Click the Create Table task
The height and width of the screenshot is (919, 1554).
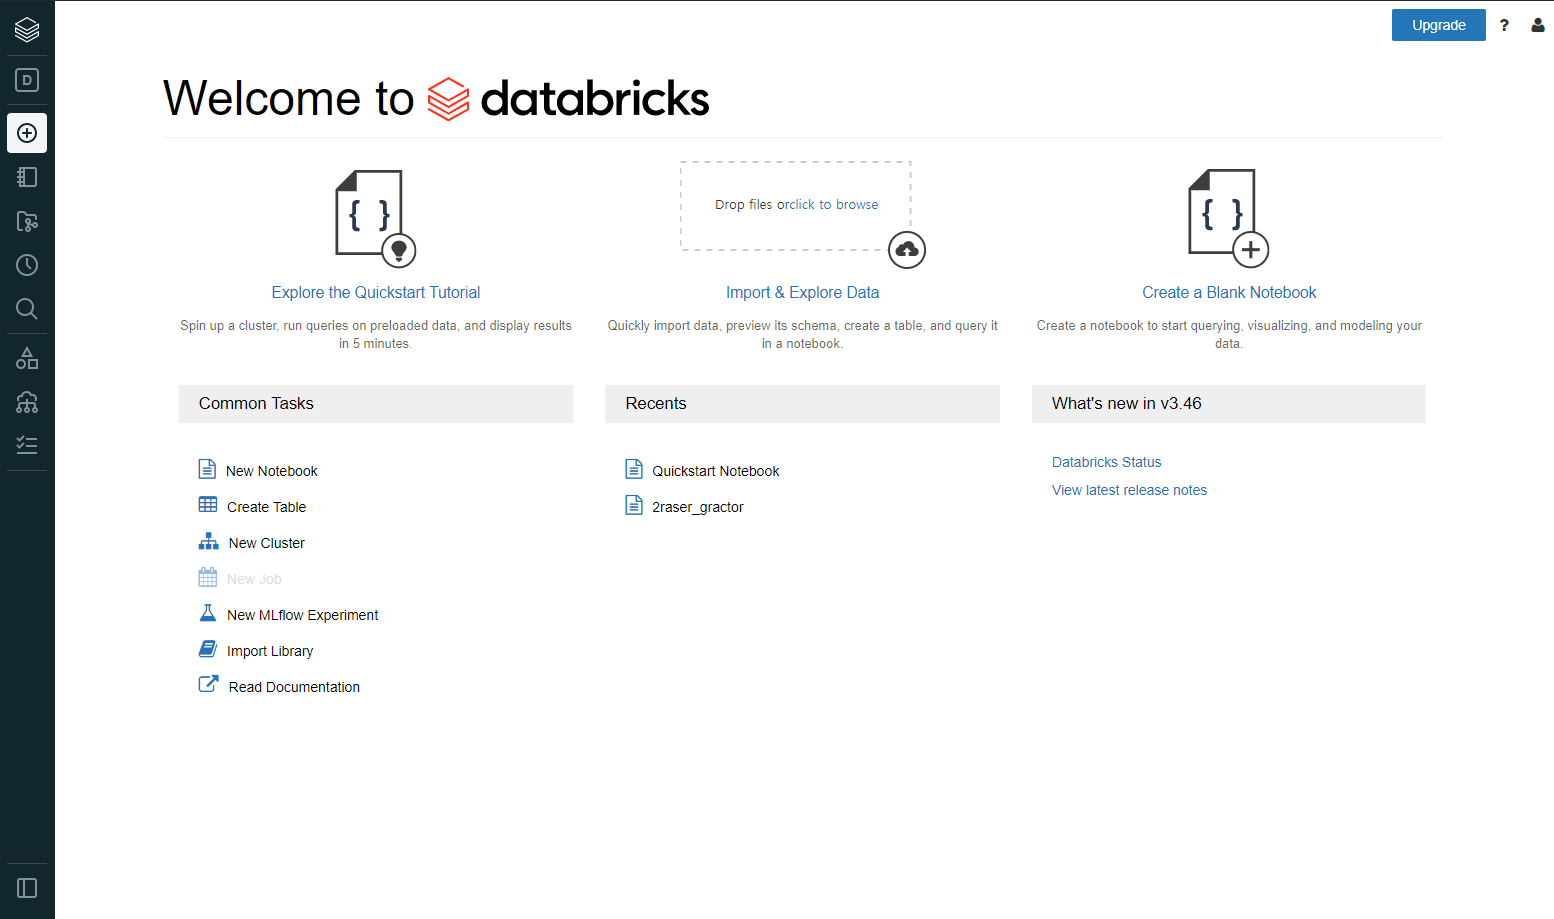[x=266, y=507]
